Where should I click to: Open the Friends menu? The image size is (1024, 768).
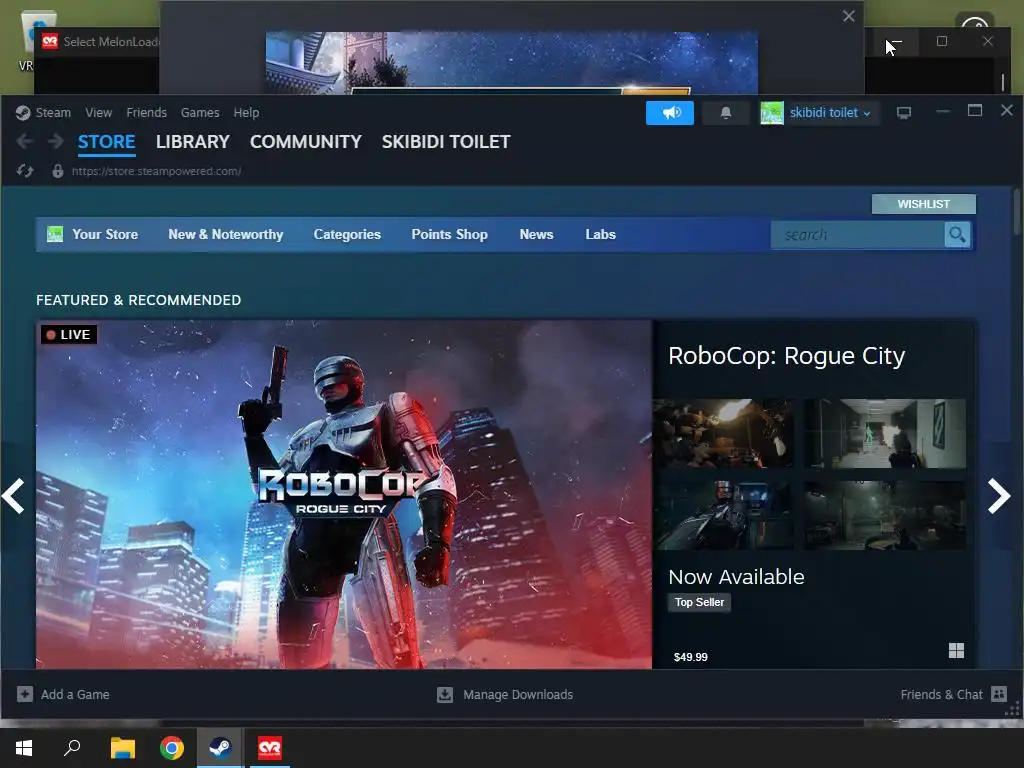146,112
